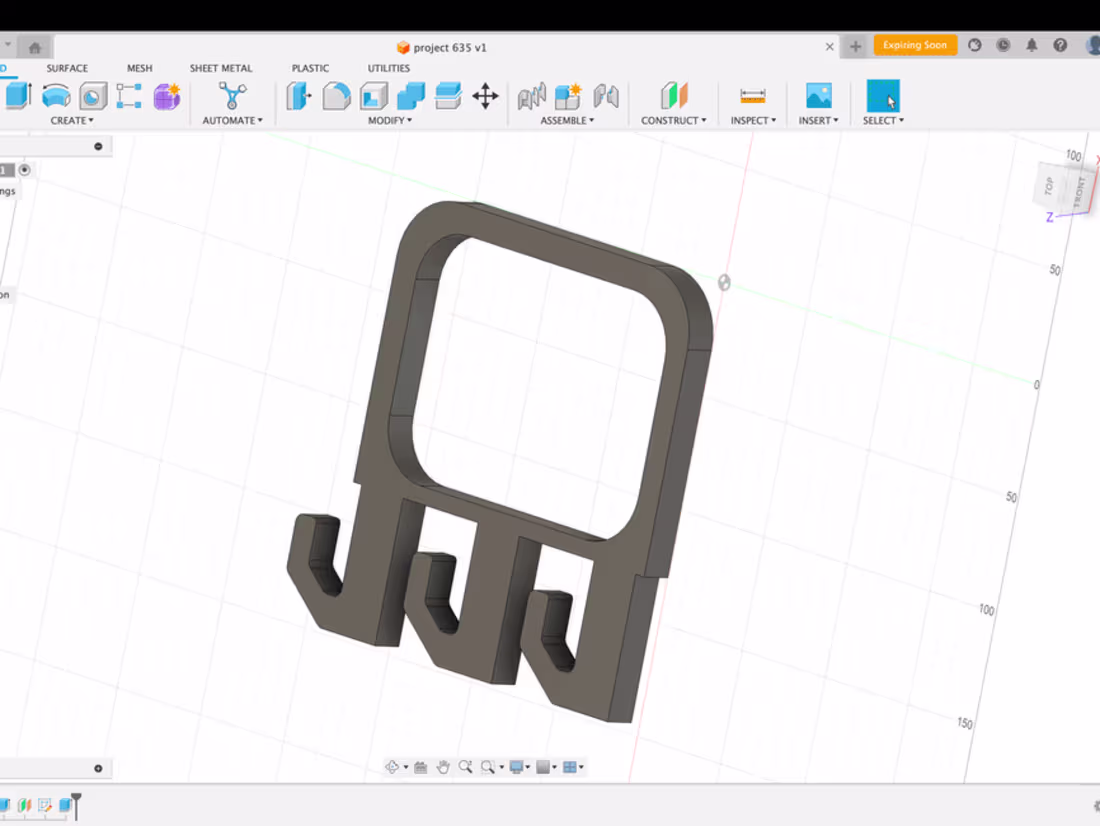Activate the Orbit tool in navigation bar

[x=392, y=766]
